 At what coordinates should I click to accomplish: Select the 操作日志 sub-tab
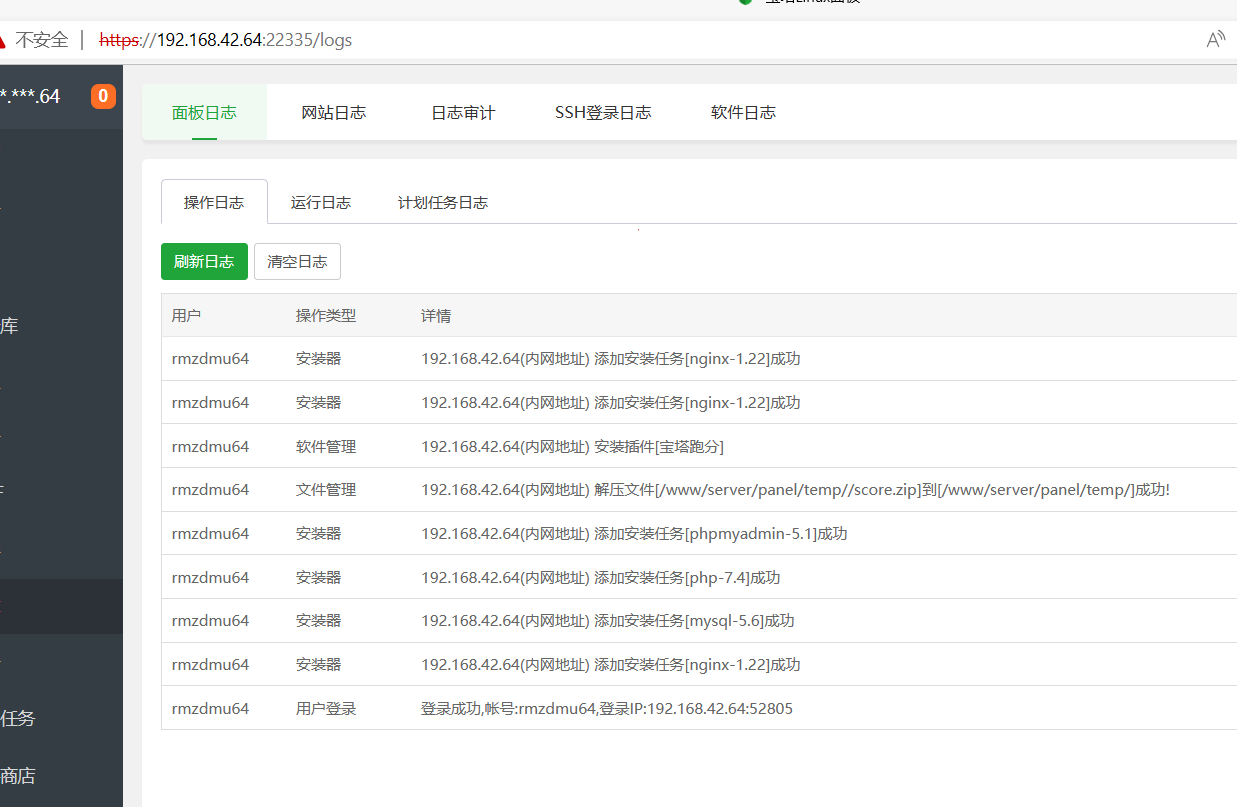tap(214, 202)
